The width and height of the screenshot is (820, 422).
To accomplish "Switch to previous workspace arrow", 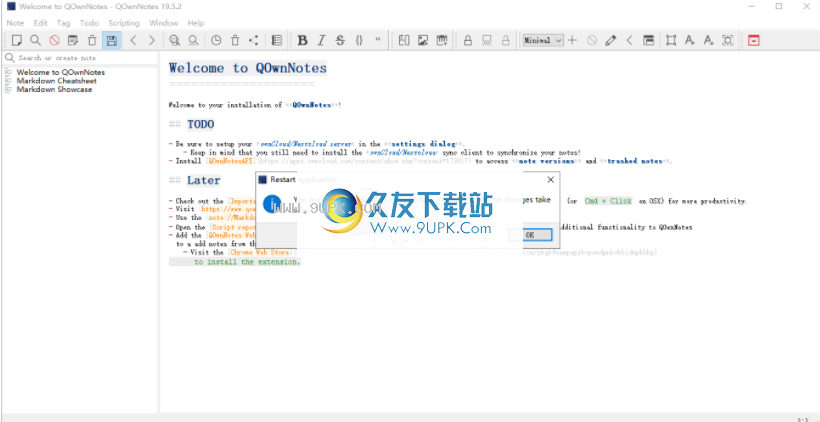I will pyautogui.click(x=629, y=40).
